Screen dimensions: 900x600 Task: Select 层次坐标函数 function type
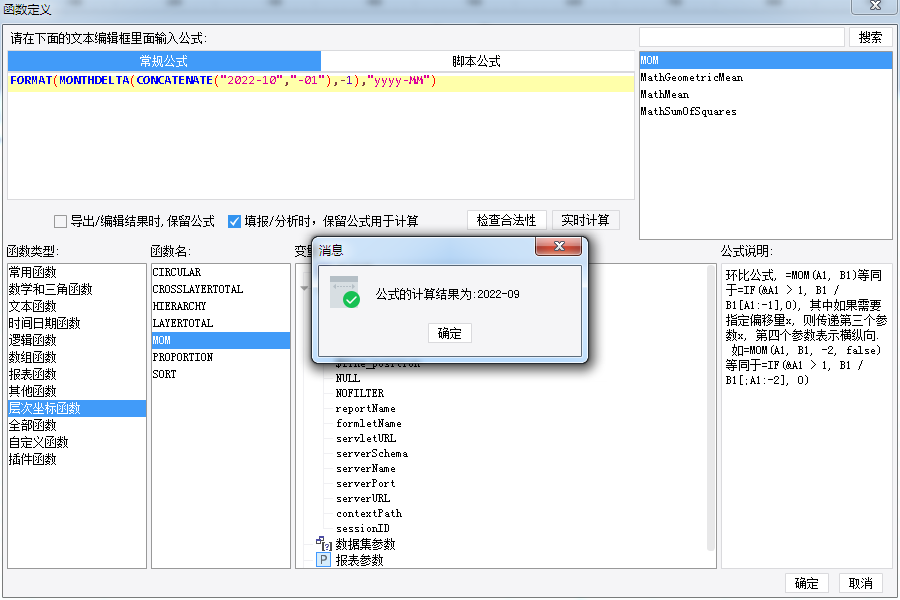[x=77, y=408]
